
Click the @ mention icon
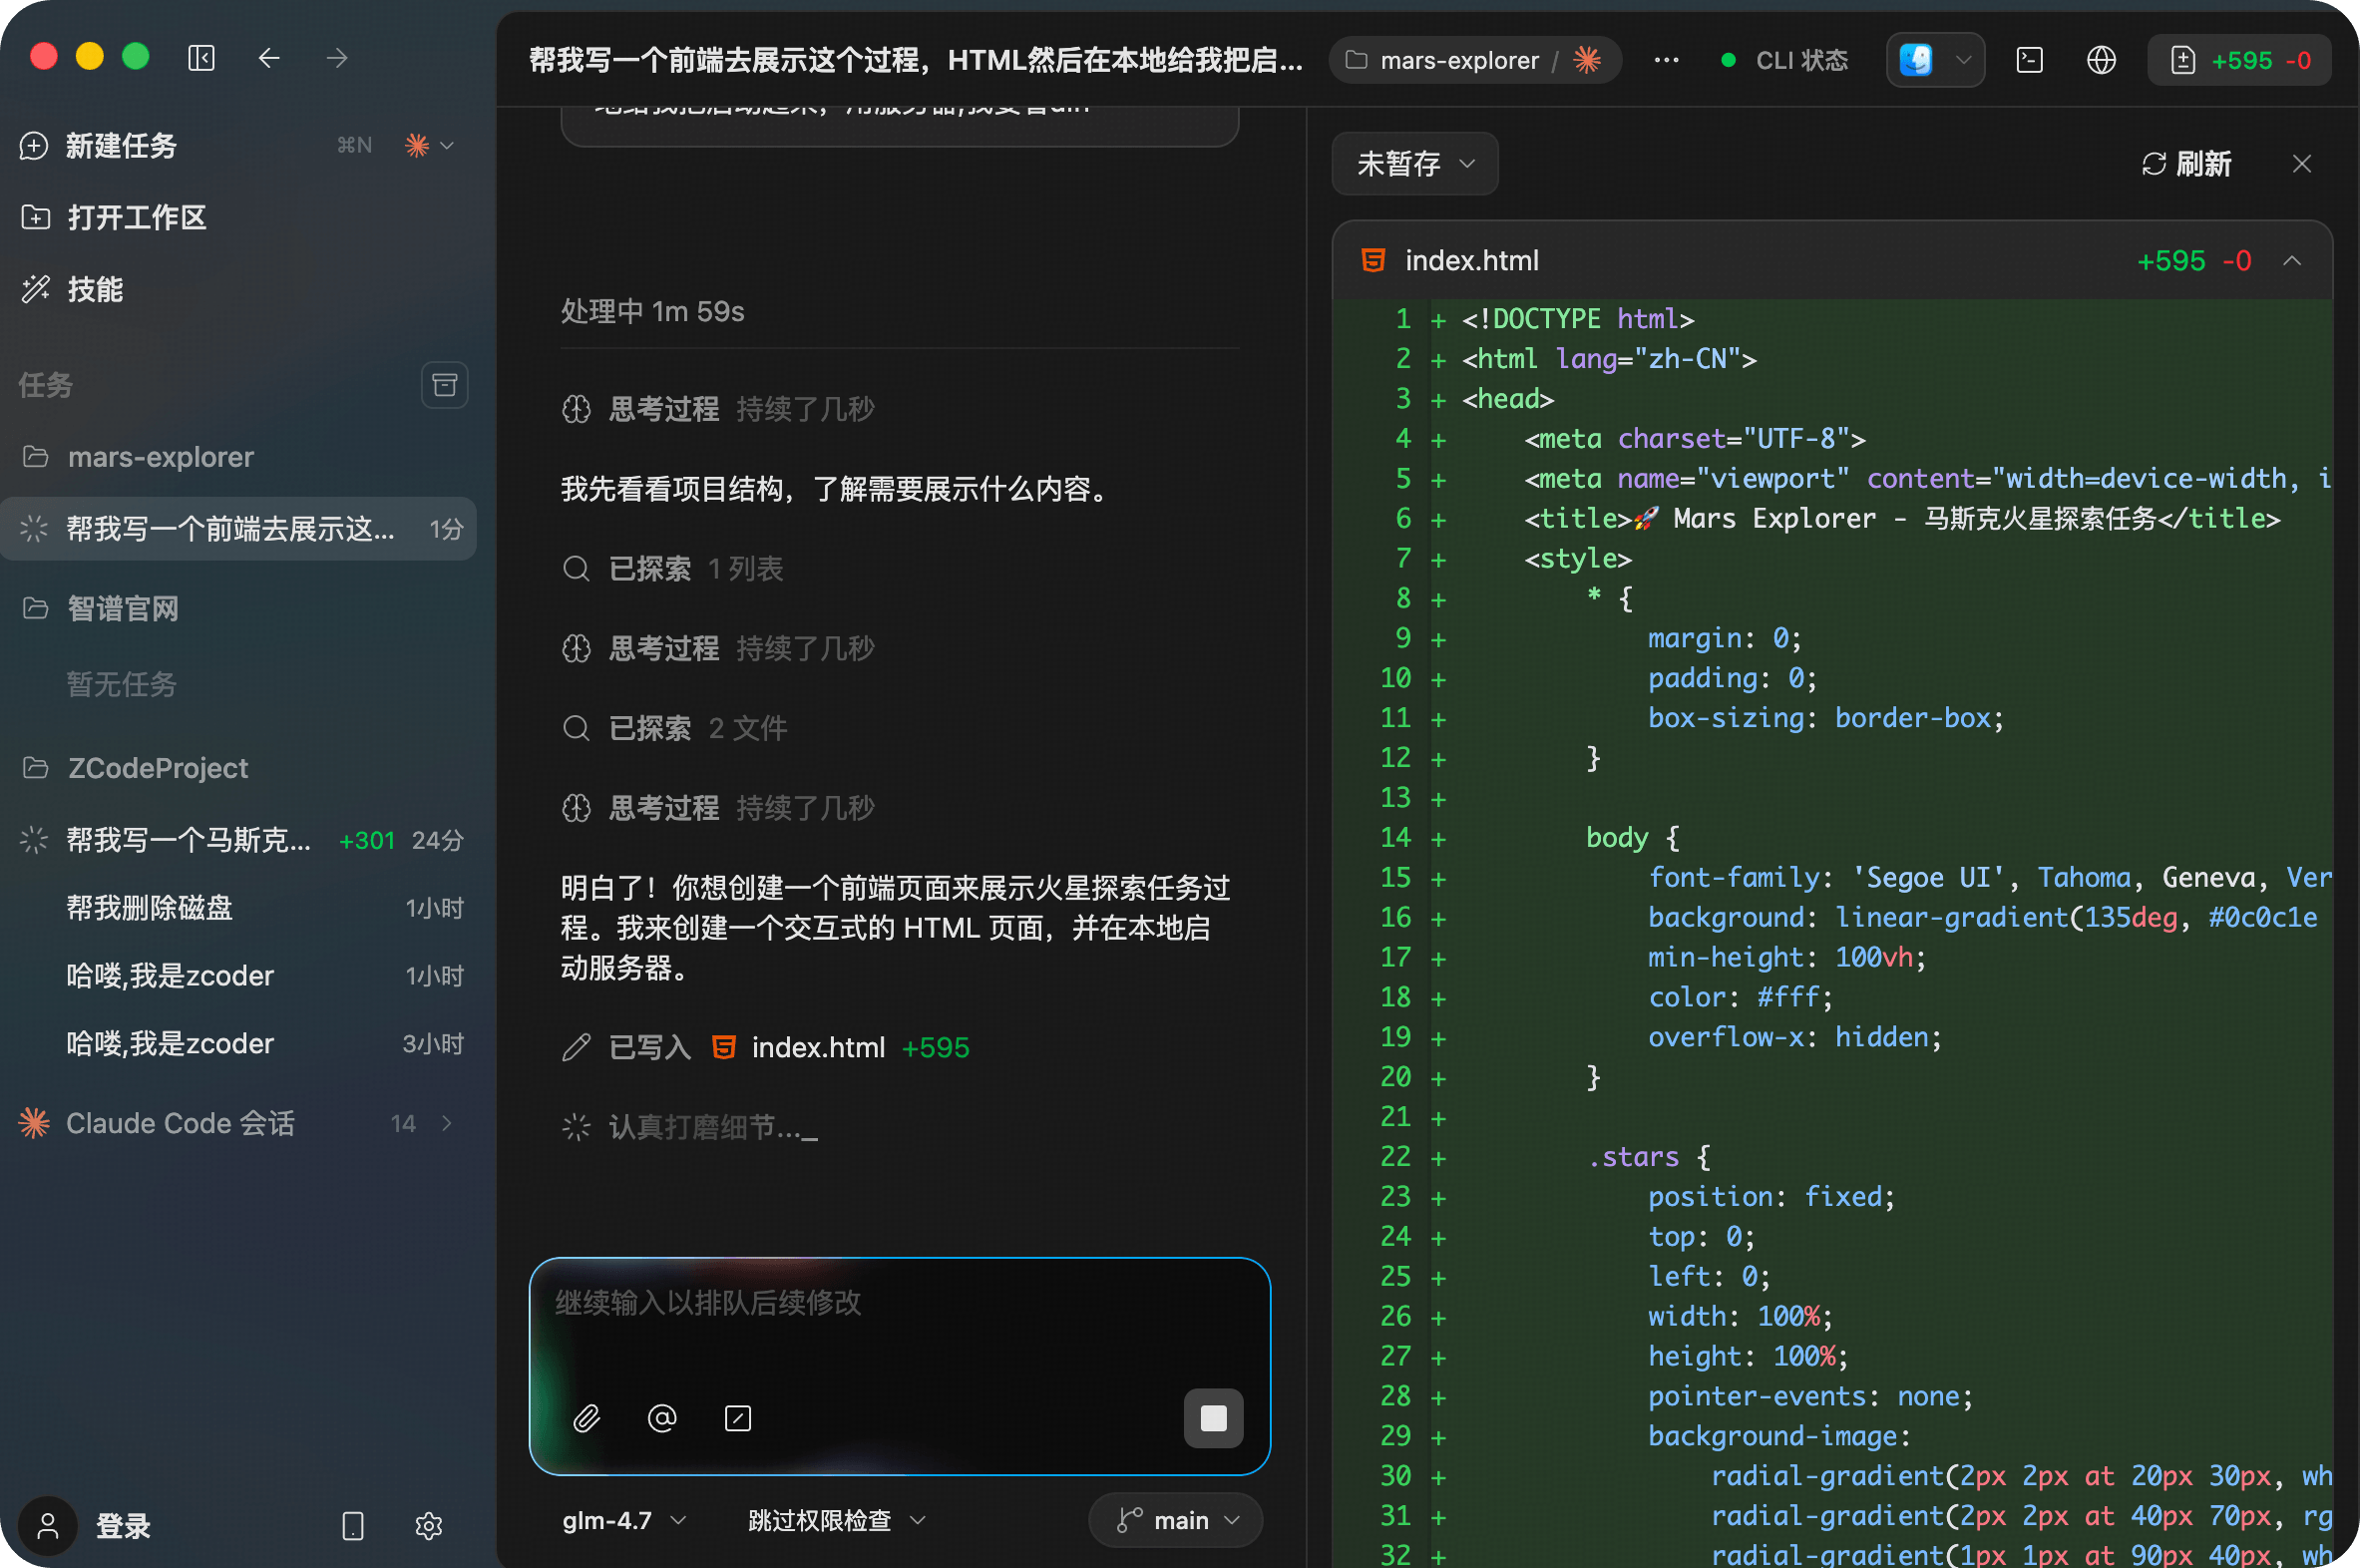click(662, 1417)
